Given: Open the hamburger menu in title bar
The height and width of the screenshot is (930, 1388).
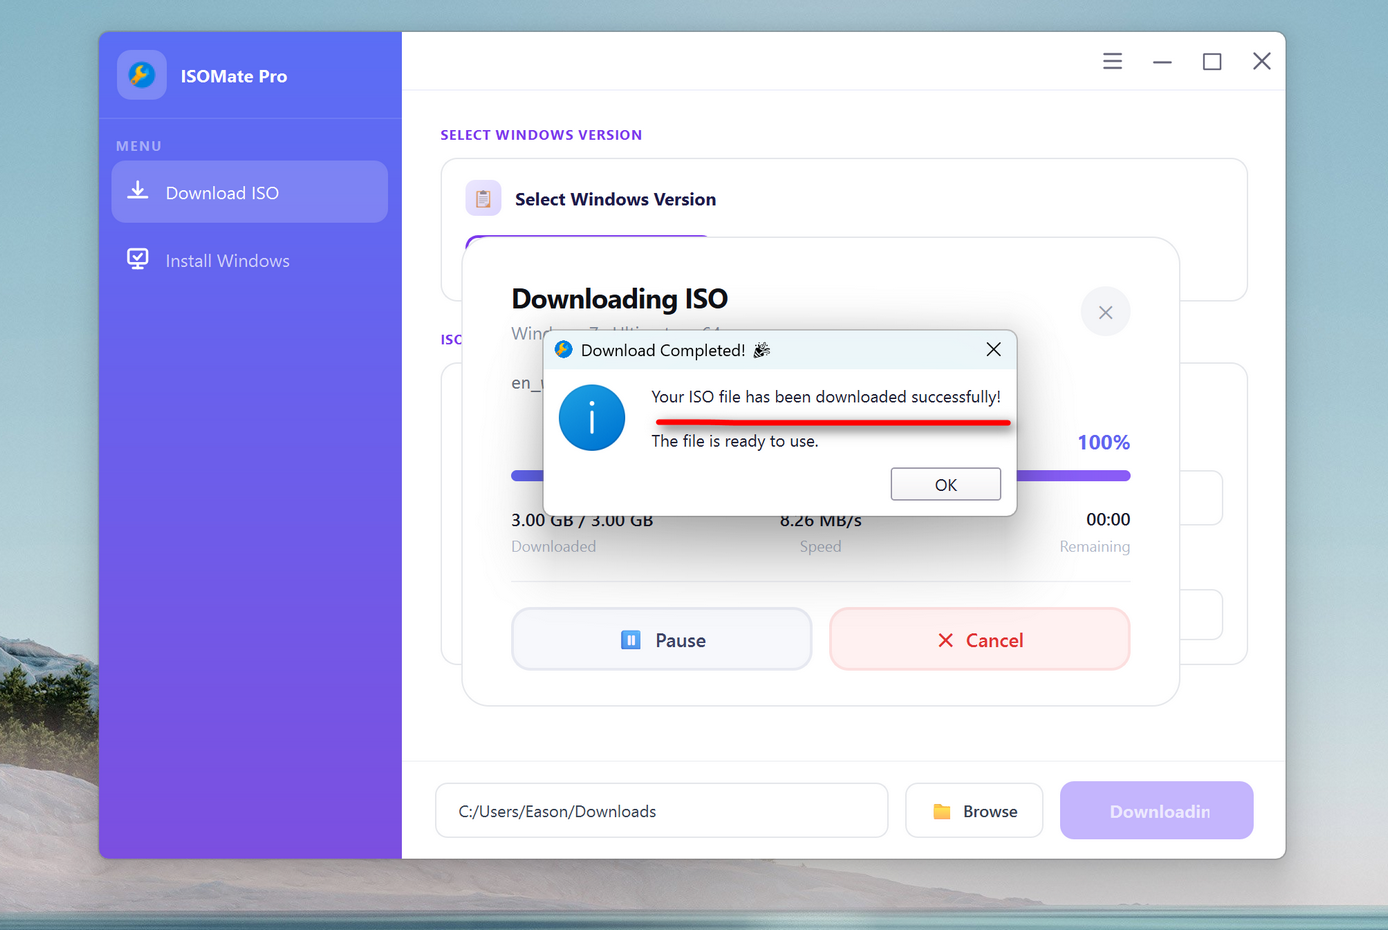Looking at the screenshot, I should point(1112,62).
